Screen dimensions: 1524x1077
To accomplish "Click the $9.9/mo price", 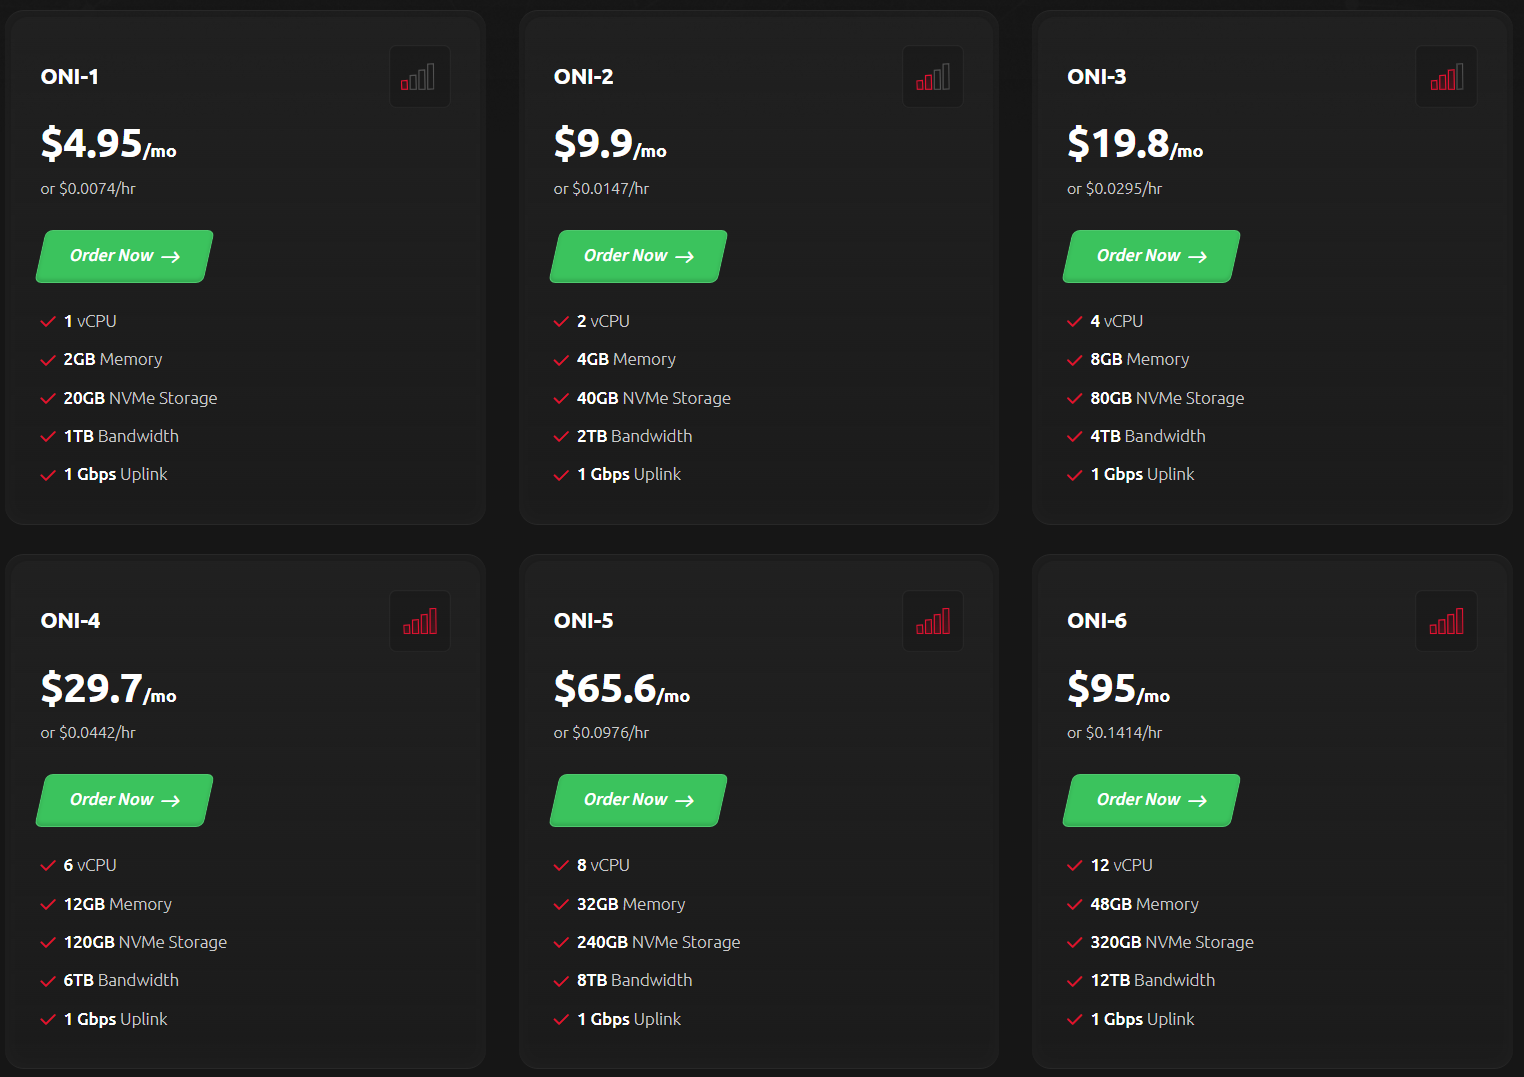I will point(610,143).
